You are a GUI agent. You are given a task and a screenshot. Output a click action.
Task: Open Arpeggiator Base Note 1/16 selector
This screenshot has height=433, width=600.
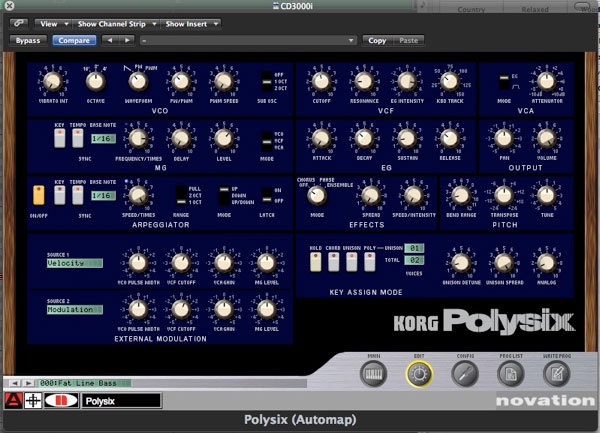point(103,195)
